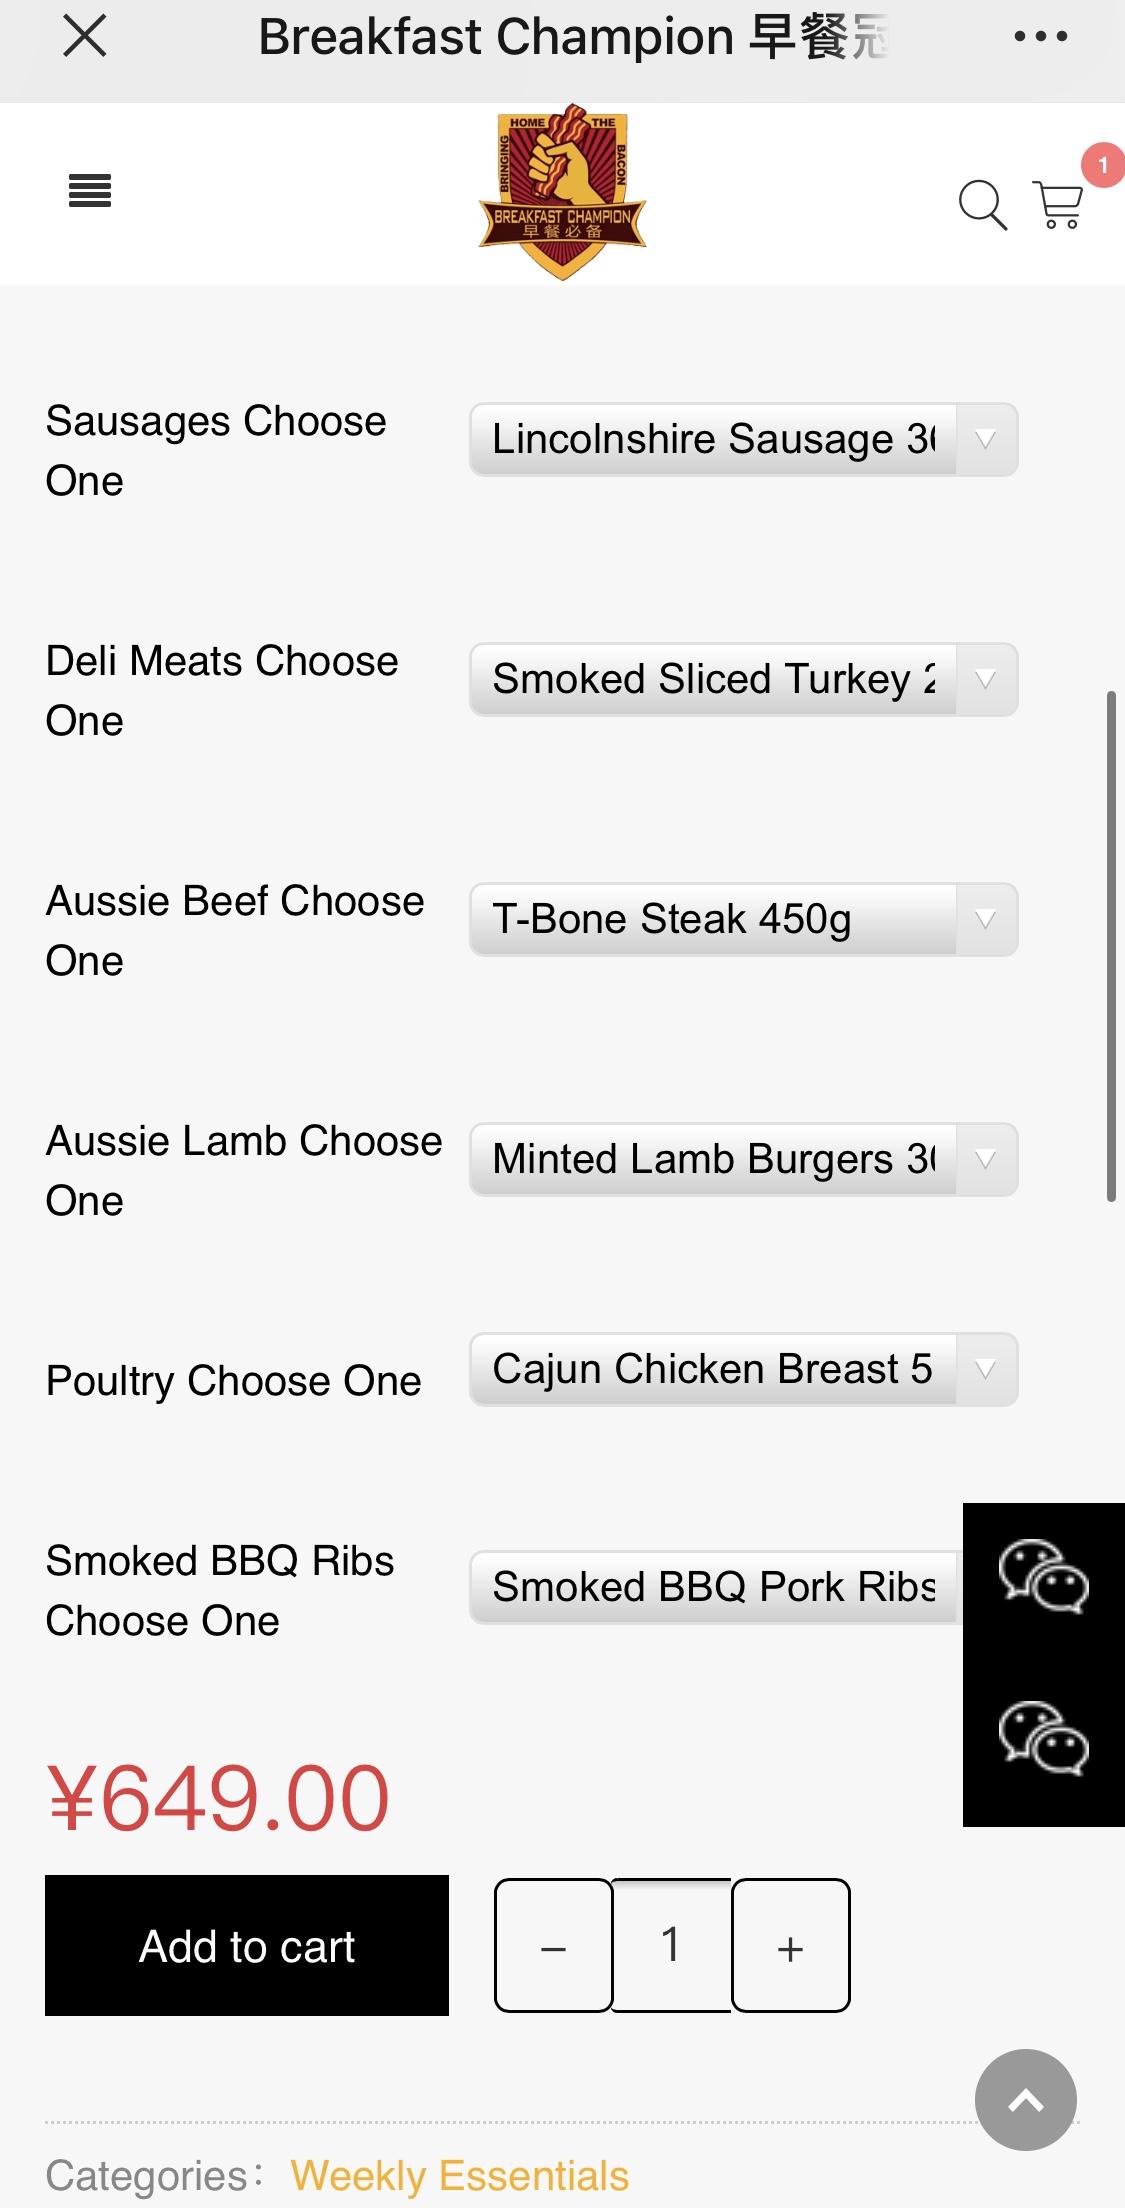Expand the Poultry Choose One dropdown

tap(743, 1370)
